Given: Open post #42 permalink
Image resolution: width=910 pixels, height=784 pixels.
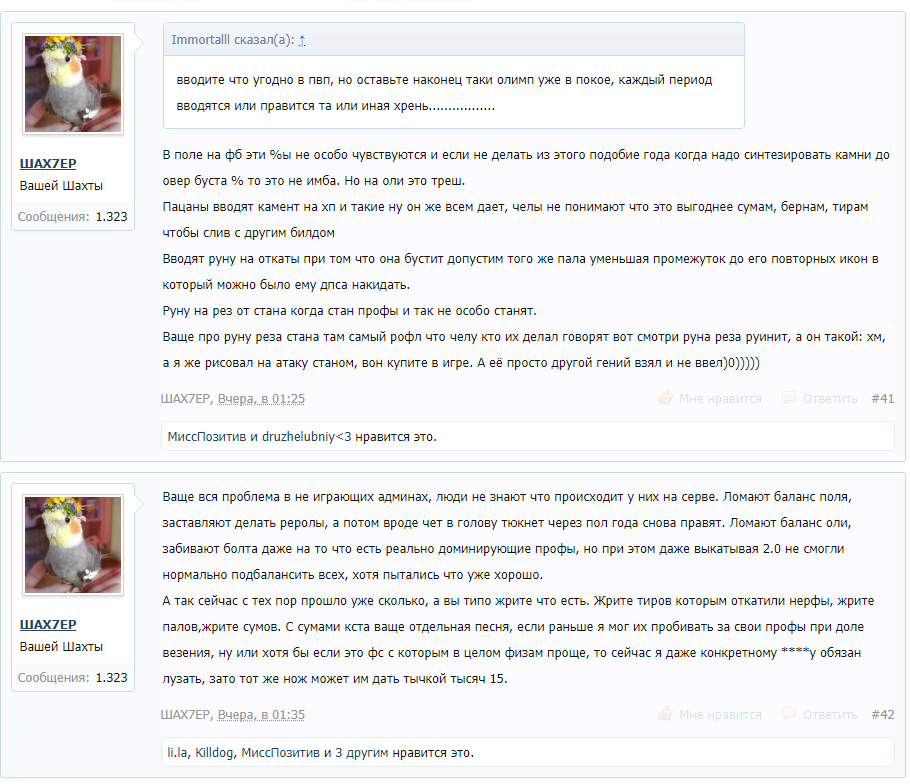Looking at the screenshot, I should tap(883, 714).
